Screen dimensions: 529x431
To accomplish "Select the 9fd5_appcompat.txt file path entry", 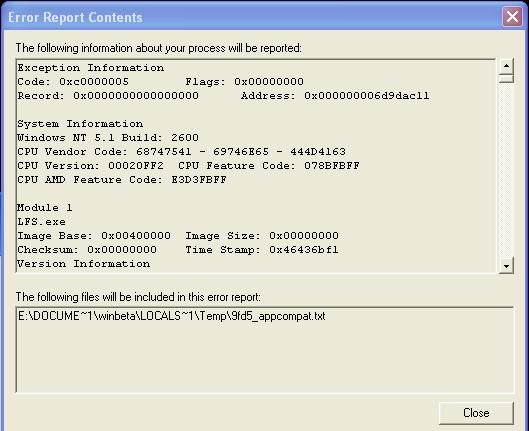I will [x=172, y=316].
